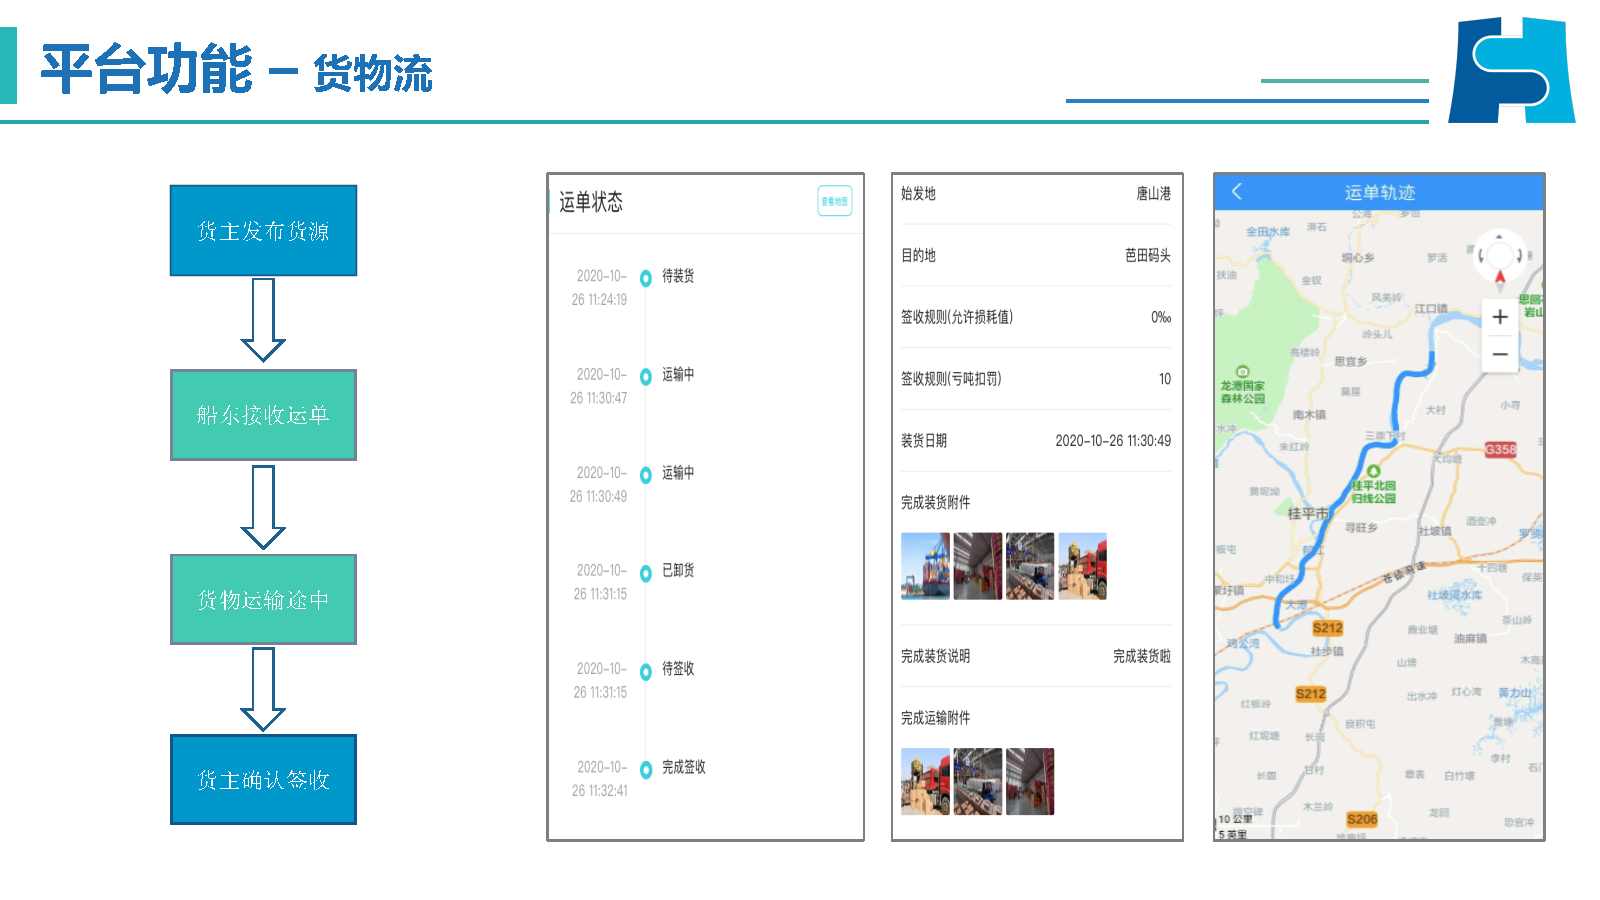Click the back chevron on the 运单轨迹 screen
The height and width of the screenshot is (900, 1600).
tap(1235, 192)
